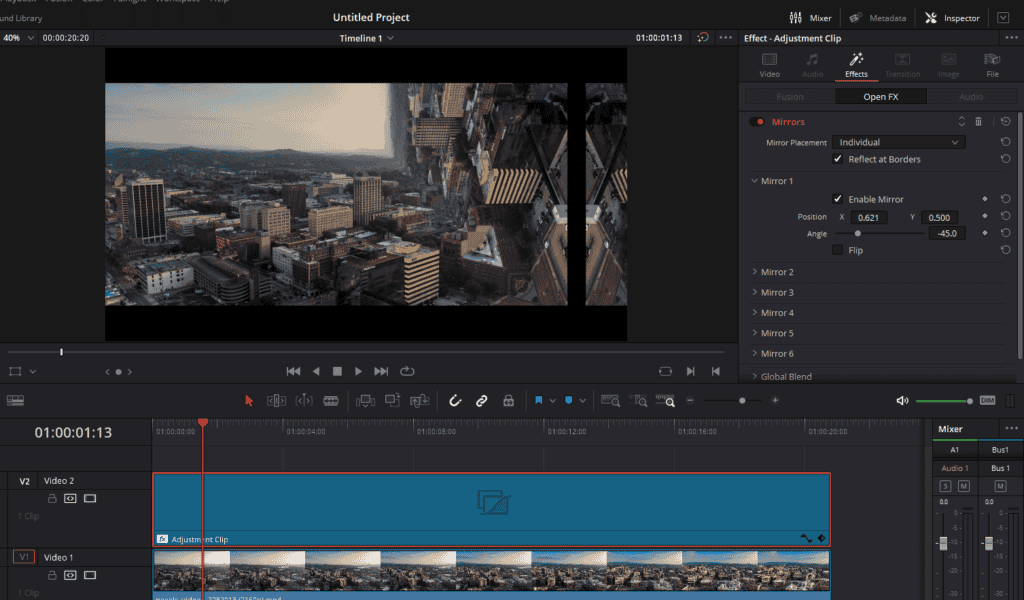Switch to the File inspector tab
1024x600 pixels.
point(992,65)
